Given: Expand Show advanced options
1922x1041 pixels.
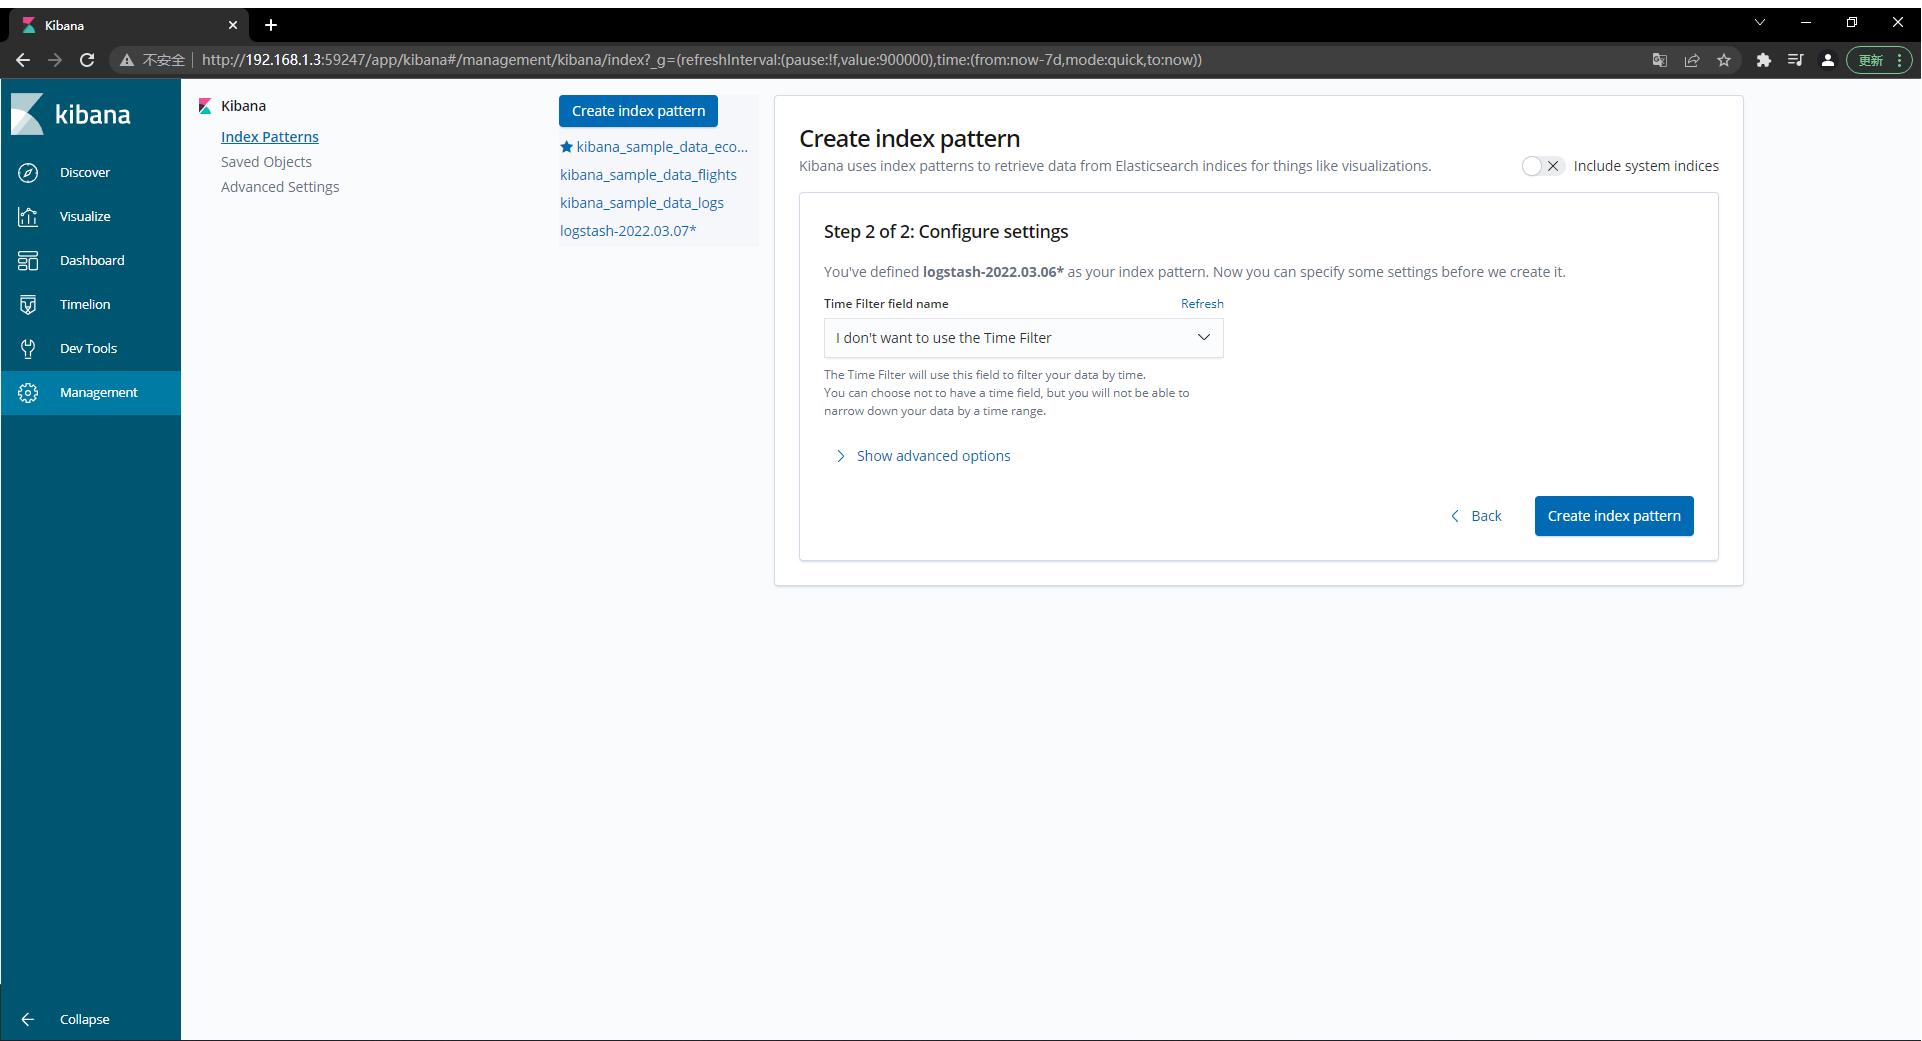Looking at the screenshot, I should [923, 456].
